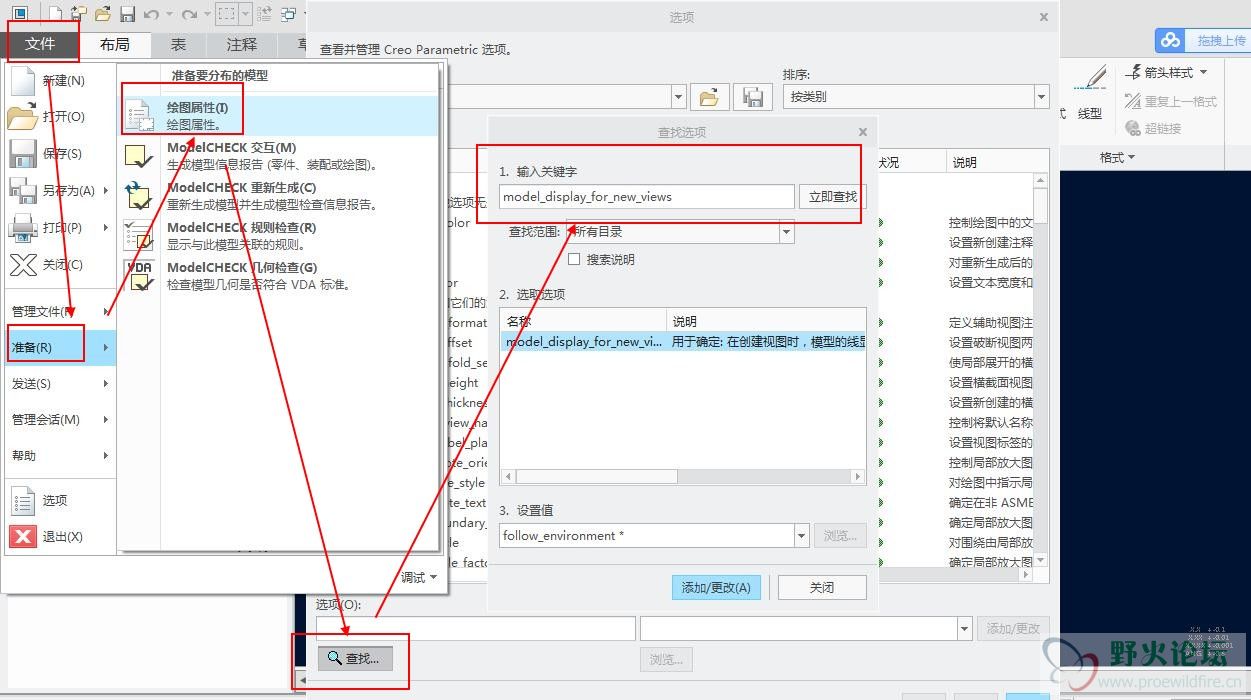
Task: Open the configuration file dropdown left of folder icon
Action: coord(679,97)
